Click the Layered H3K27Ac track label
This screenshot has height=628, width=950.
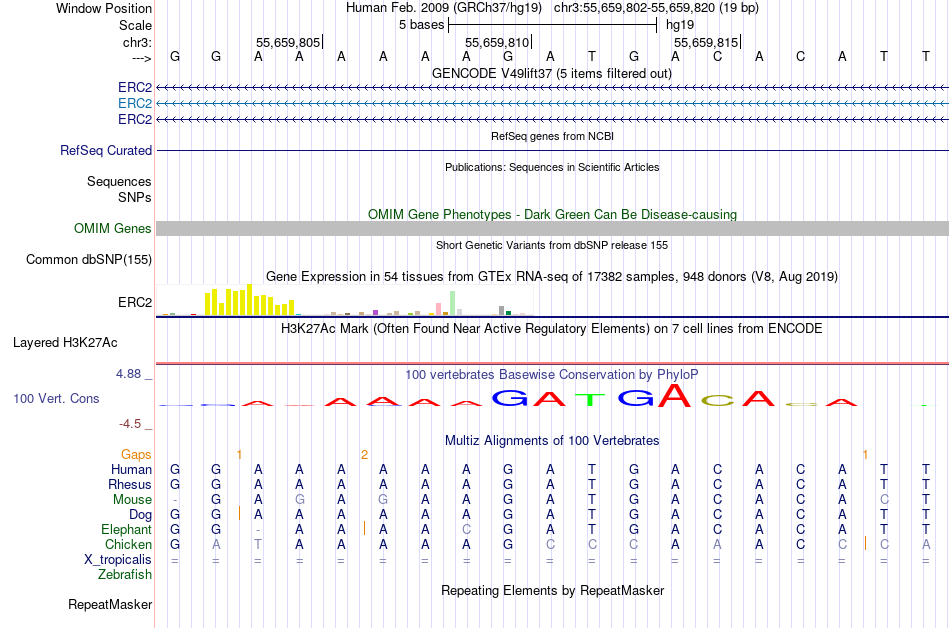tap(65, 343)
